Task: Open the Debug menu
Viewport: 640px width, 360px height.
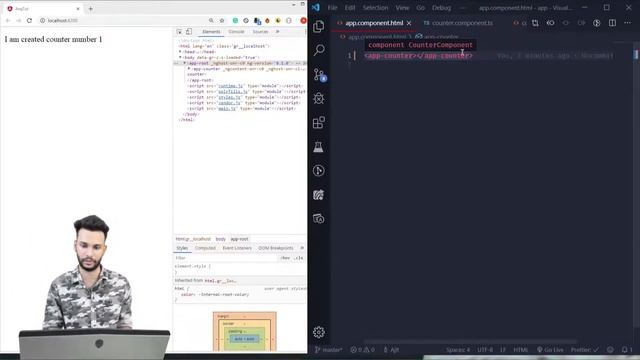Action: tap(441, 8)
